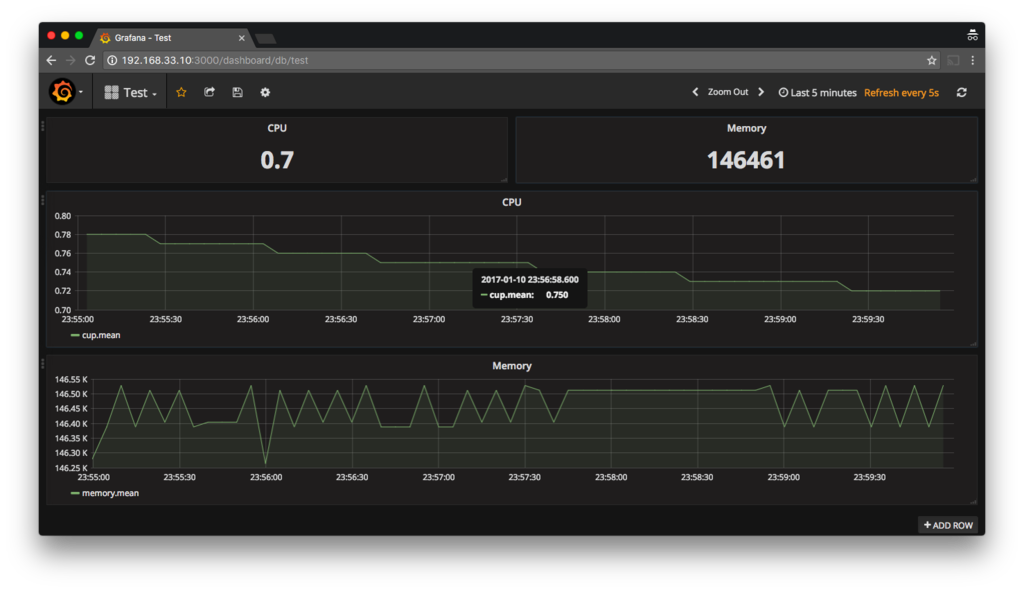The image size is (1024, 591).
Task: Click the CPU value 0.7
Action: tap(277, 160)
